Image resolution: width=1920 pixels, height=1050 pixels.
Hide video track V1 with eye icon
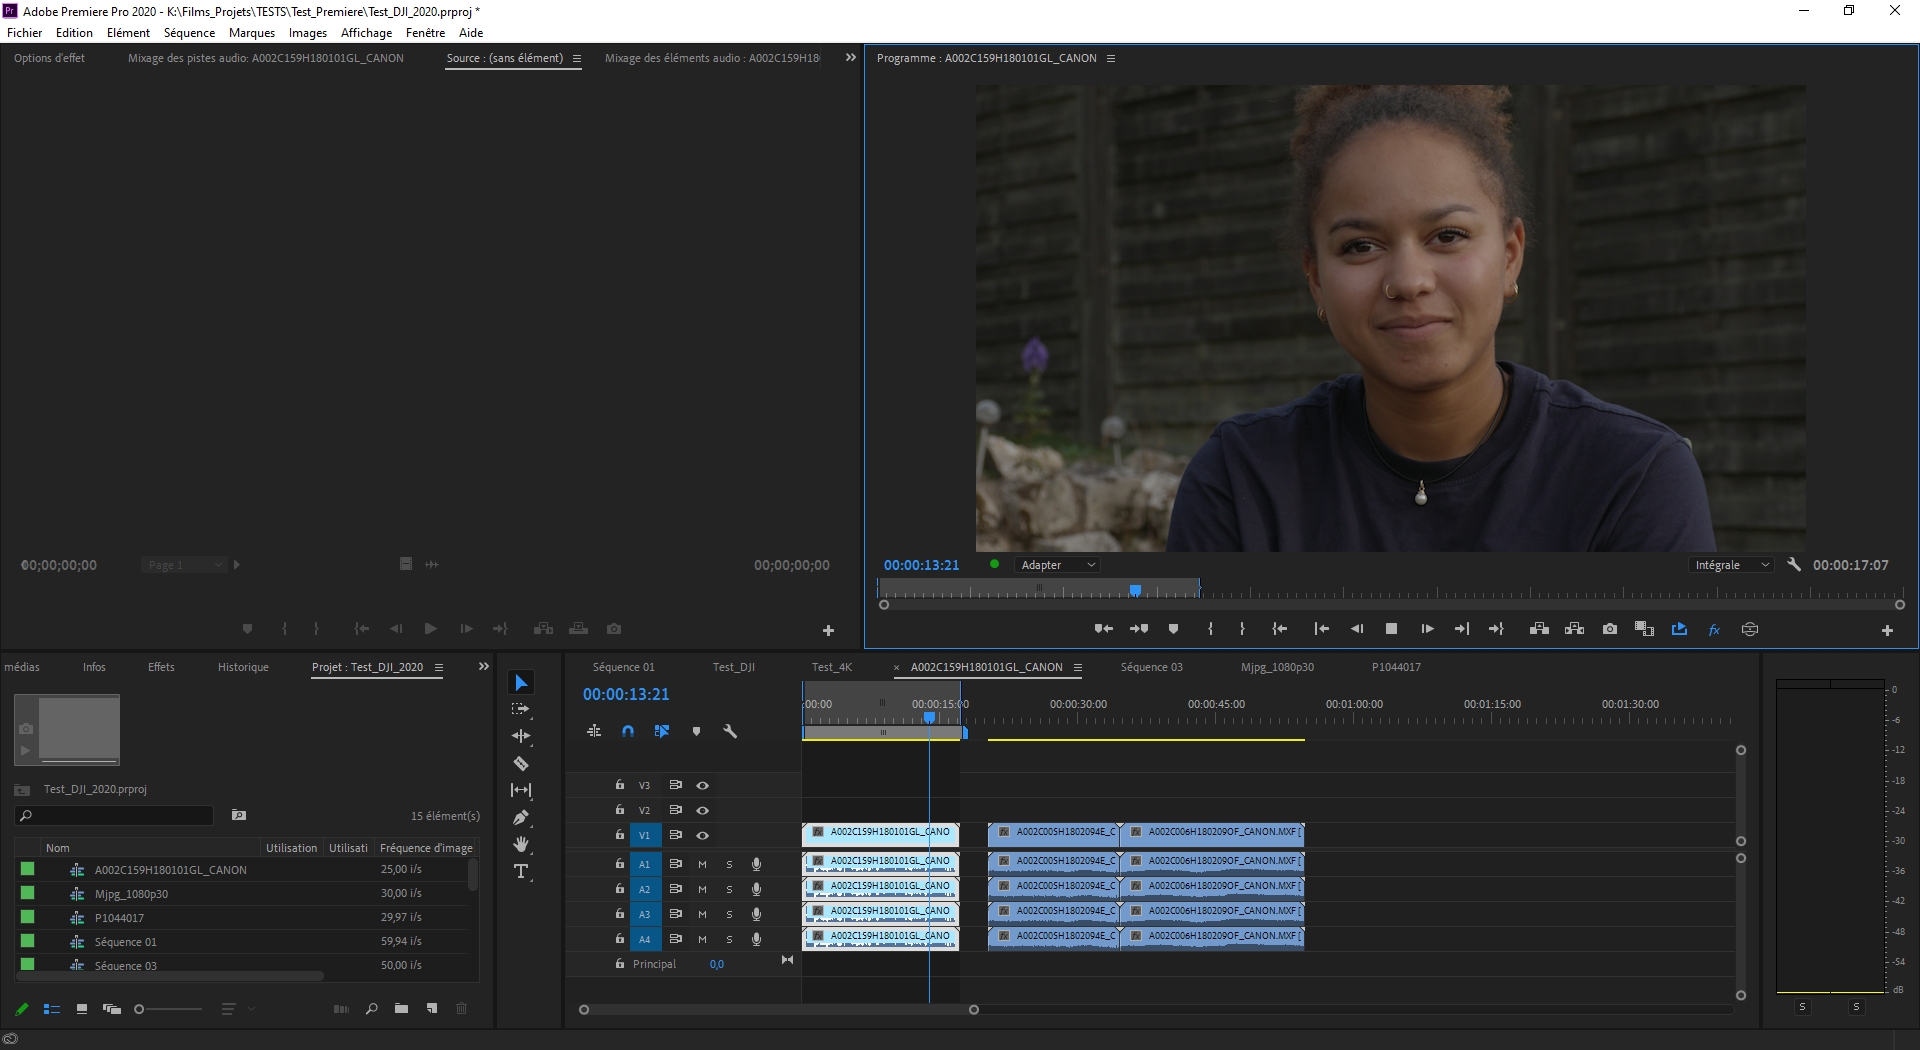pos(703,835)
